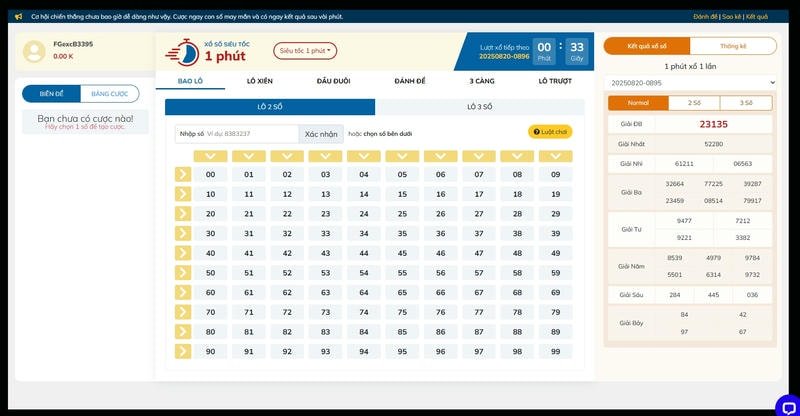Select row arrow for numbers 50-59

coord(182,272)
